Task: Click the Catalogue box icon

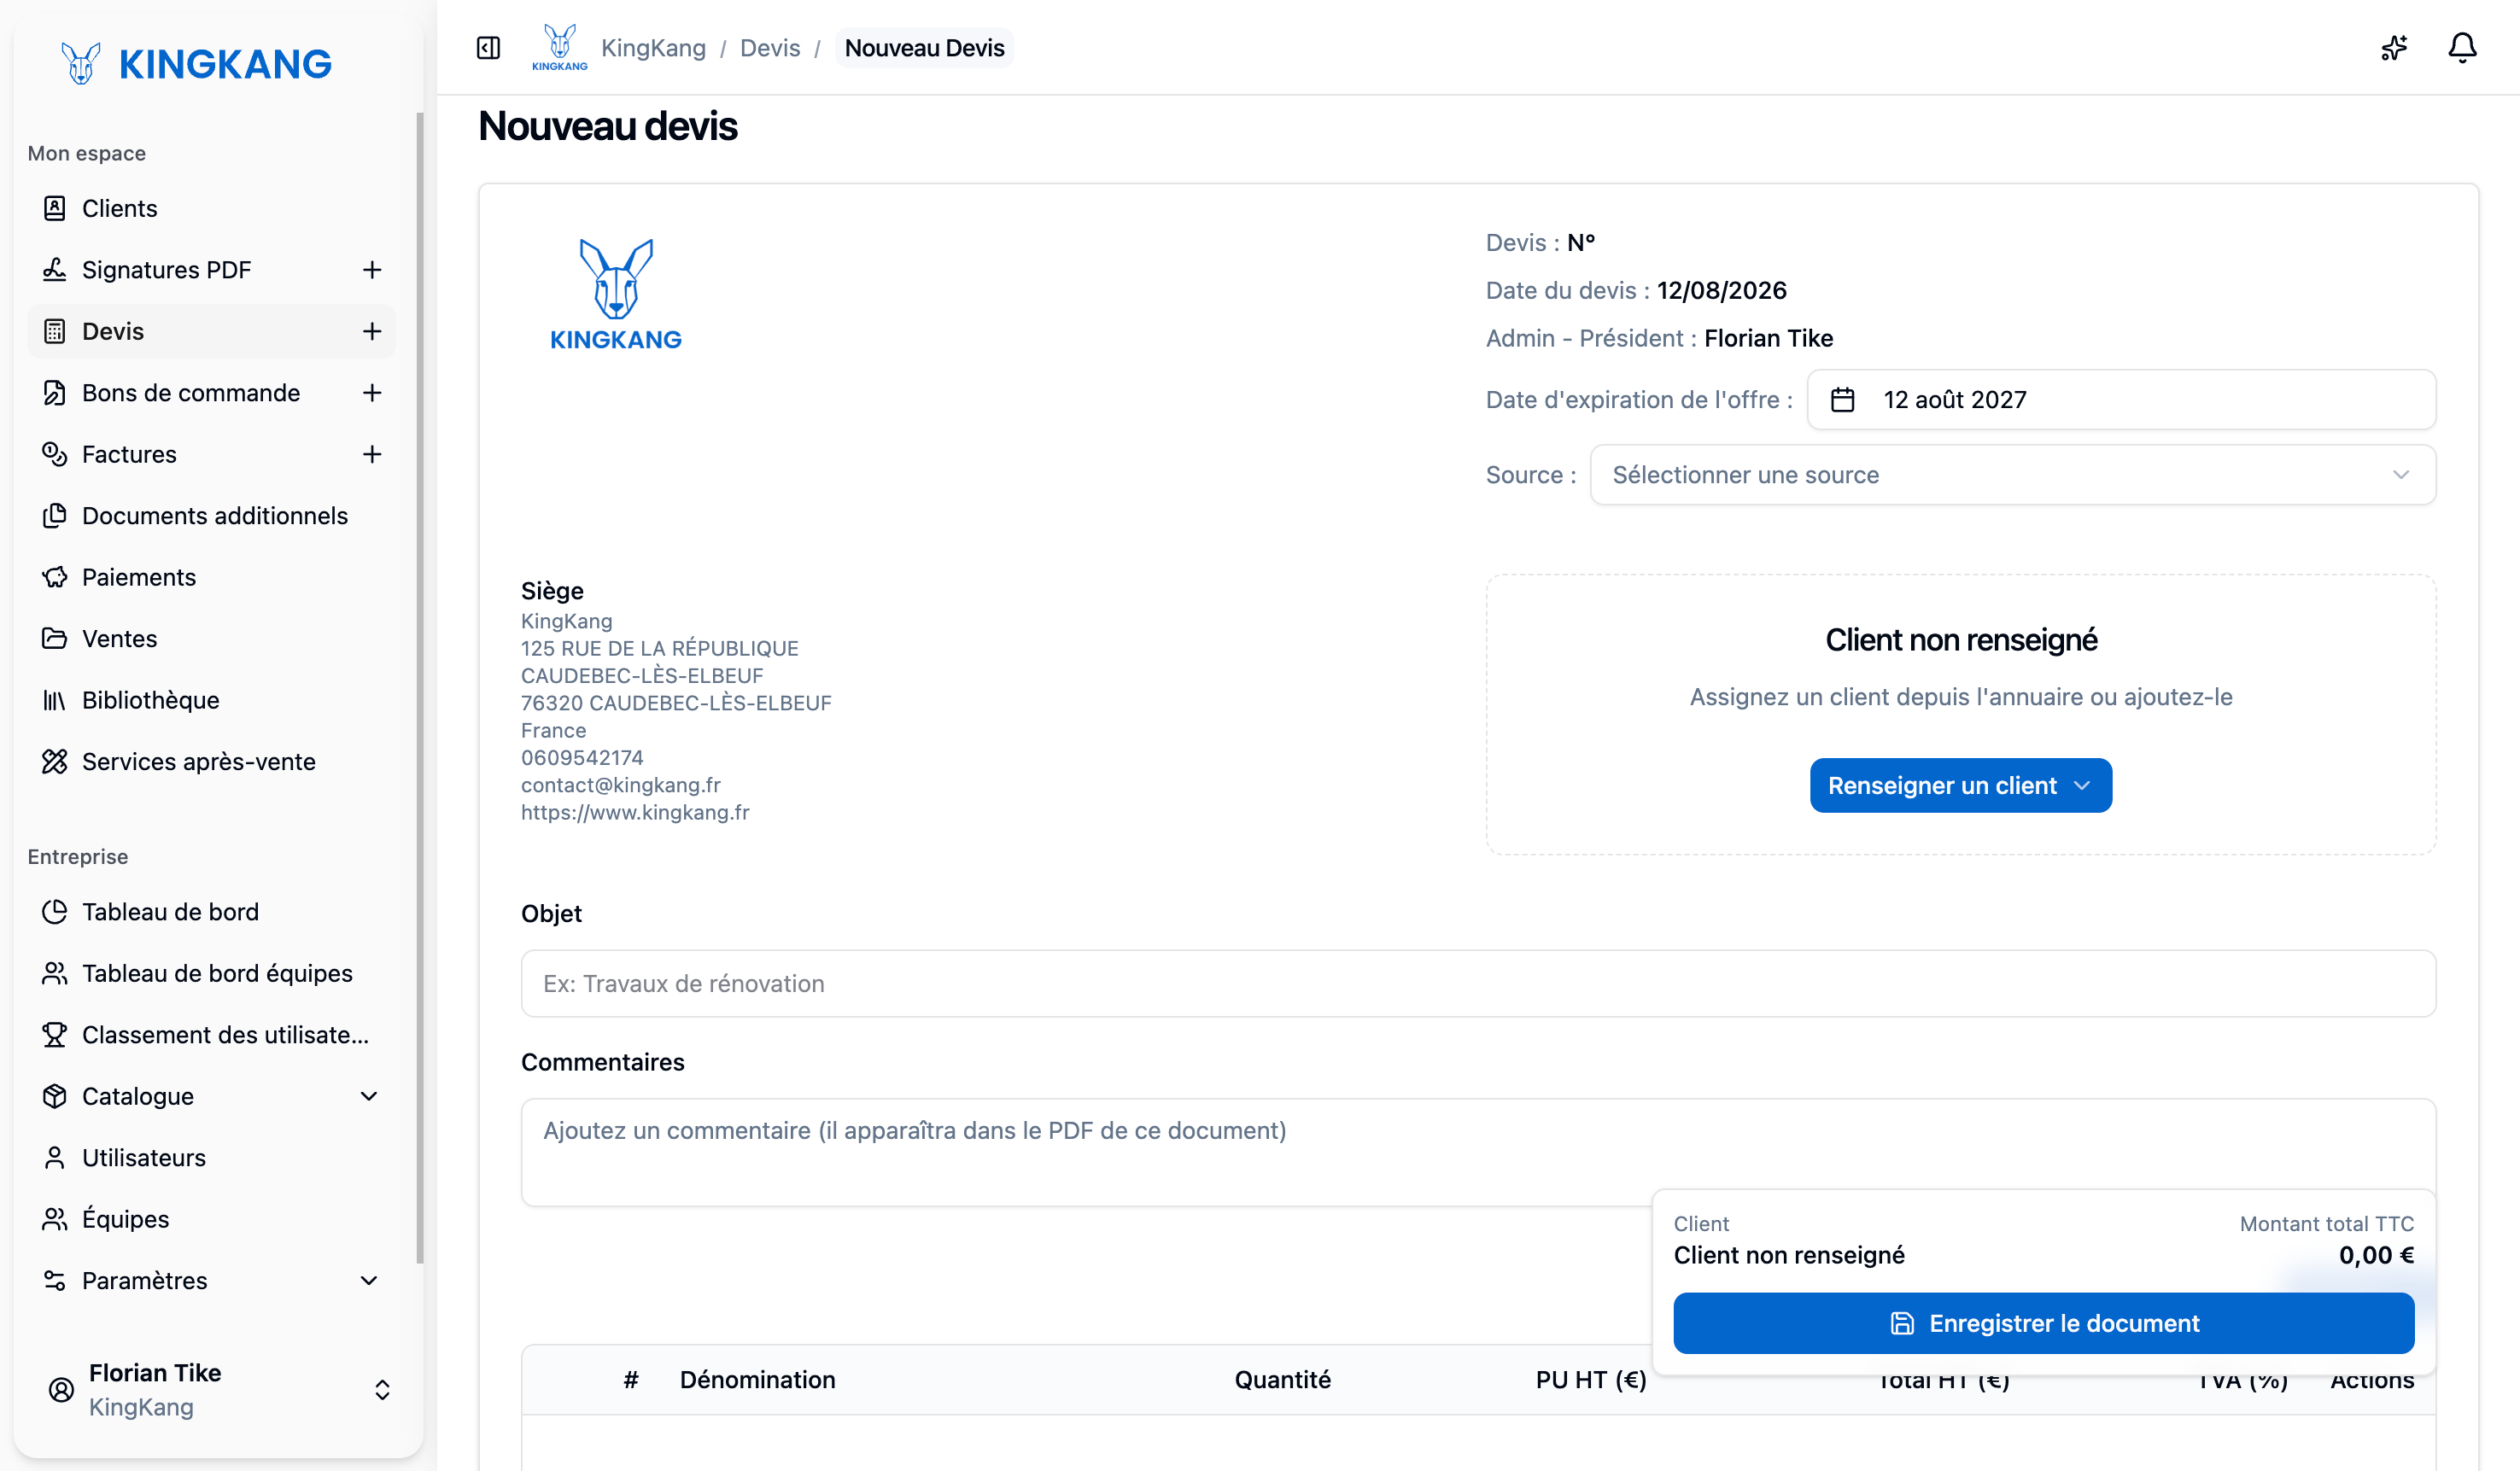Action: [55, 1096]
